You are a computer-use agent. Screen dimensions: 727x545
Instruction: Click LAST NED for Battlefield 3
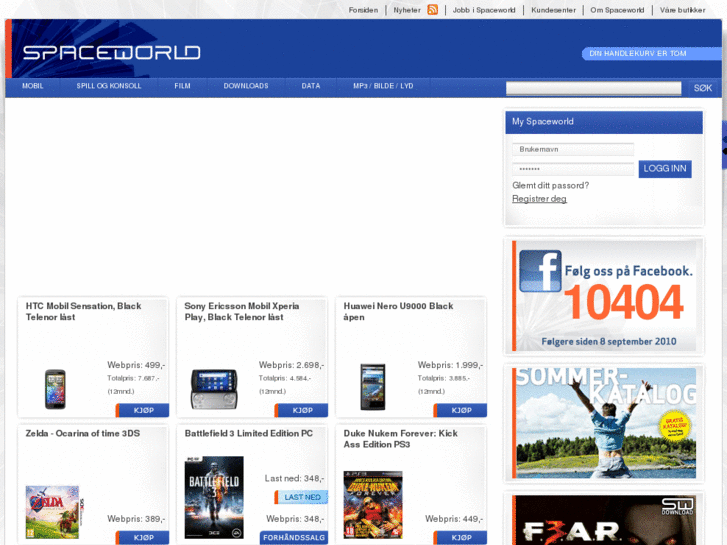(301, 497)
